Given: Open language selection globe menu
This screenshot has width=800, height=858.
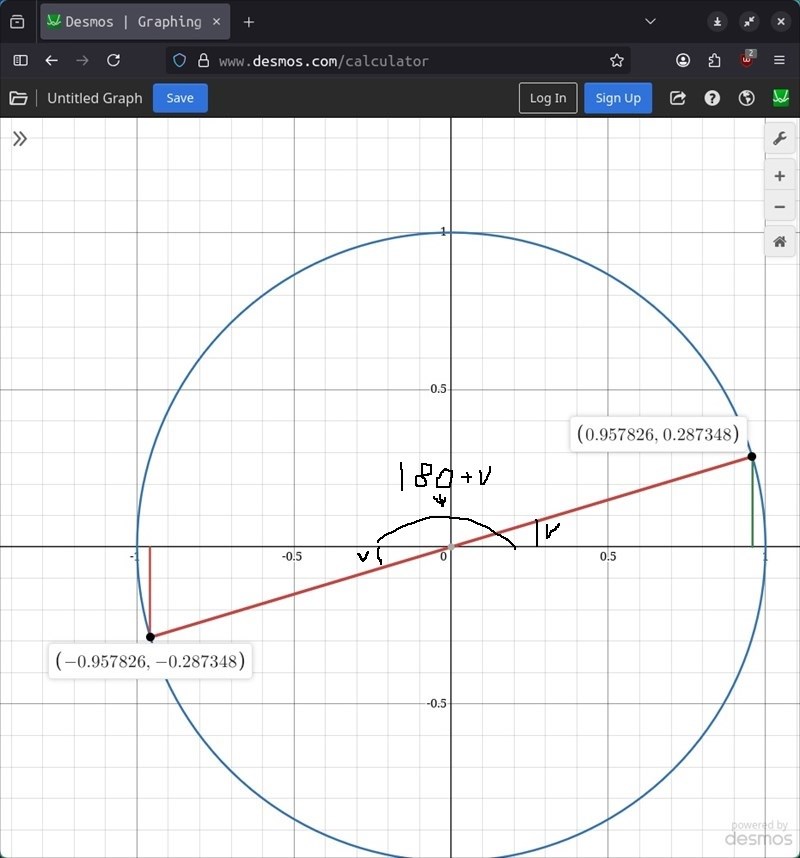Looking at the screenshot, I should [x=746, y=98].
